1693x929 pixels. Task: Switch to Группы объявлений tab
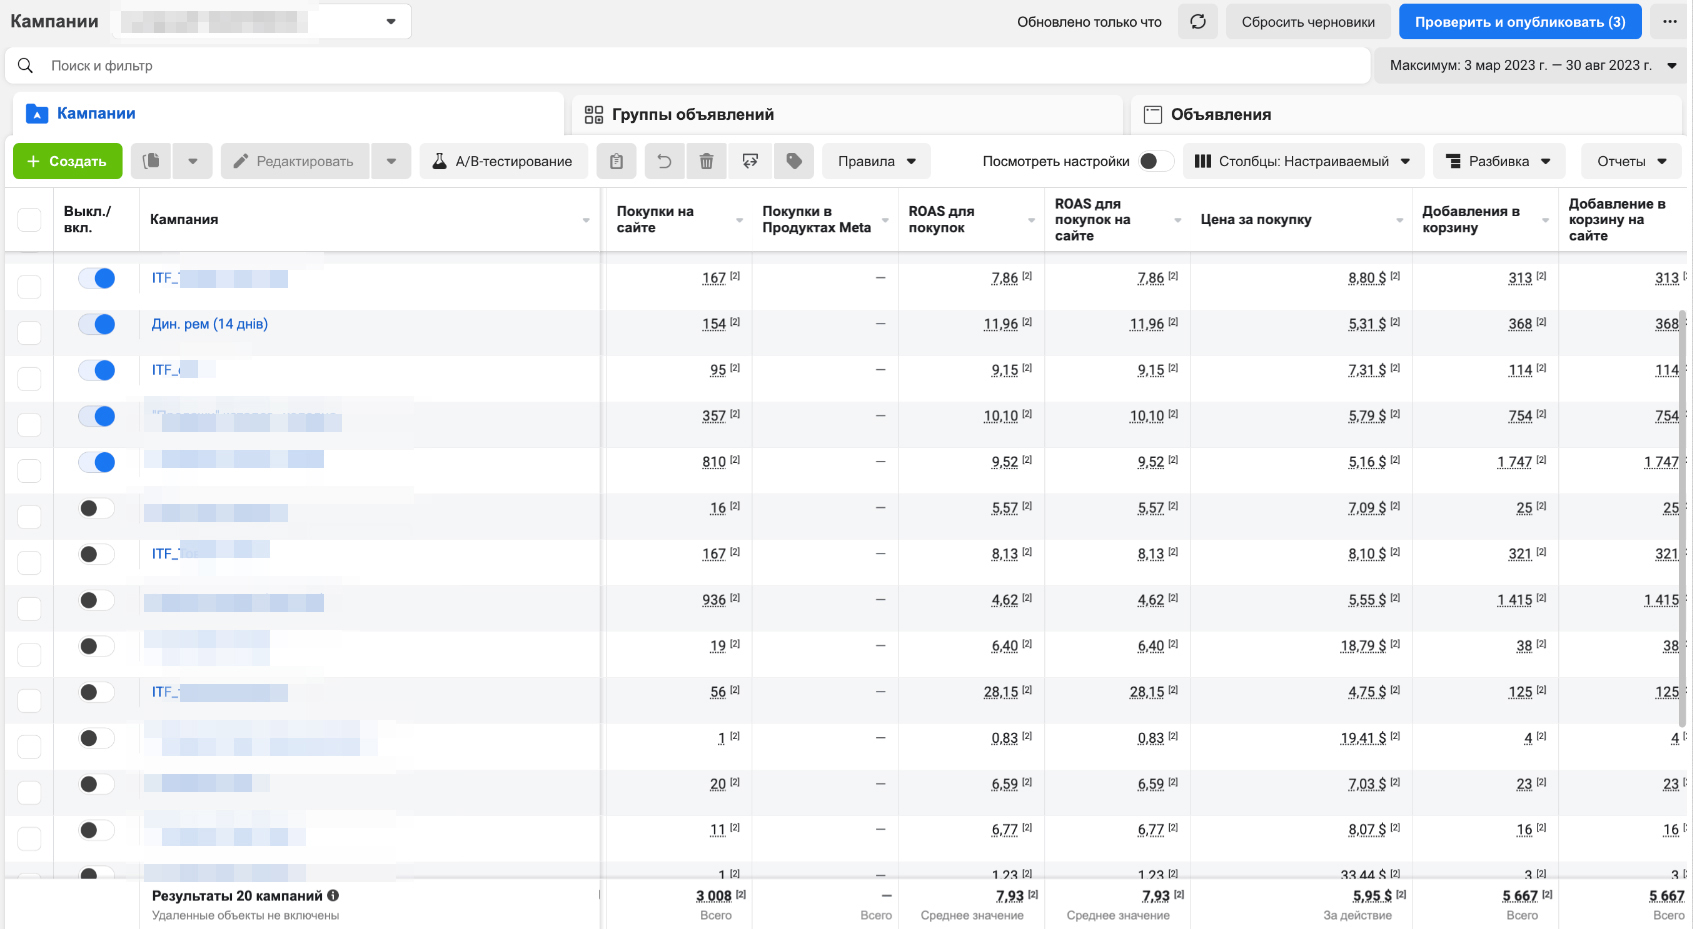coord(692,114)
